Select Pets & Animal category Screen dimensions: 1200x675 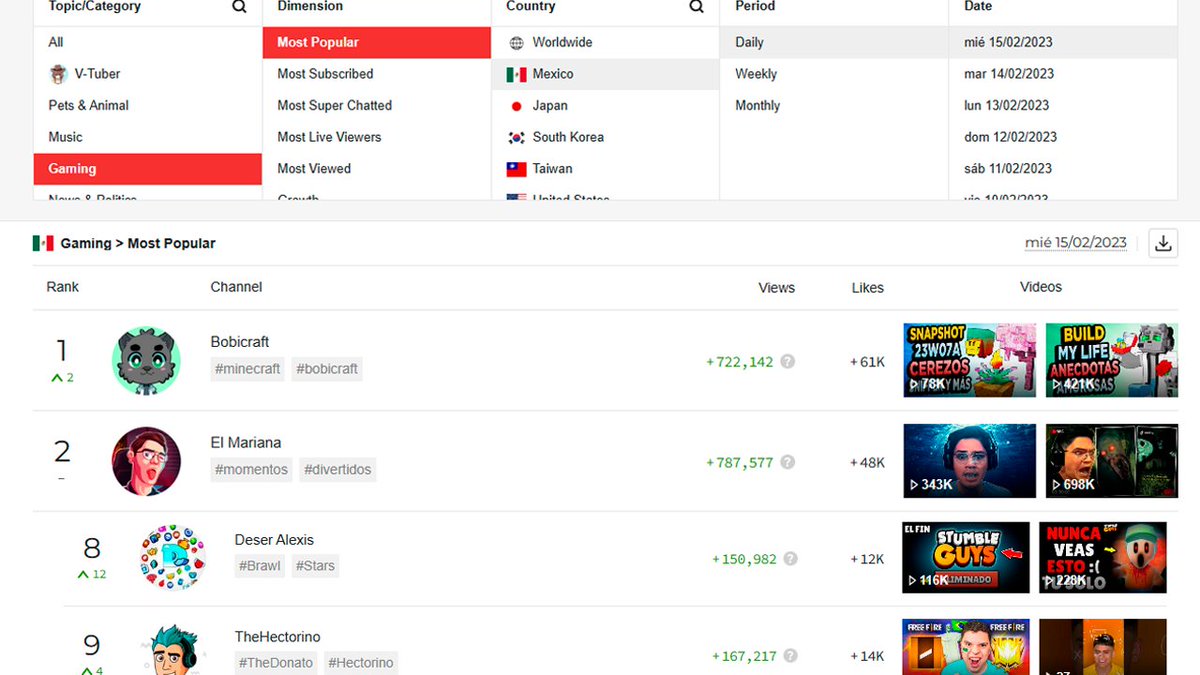tap(148, 105)
